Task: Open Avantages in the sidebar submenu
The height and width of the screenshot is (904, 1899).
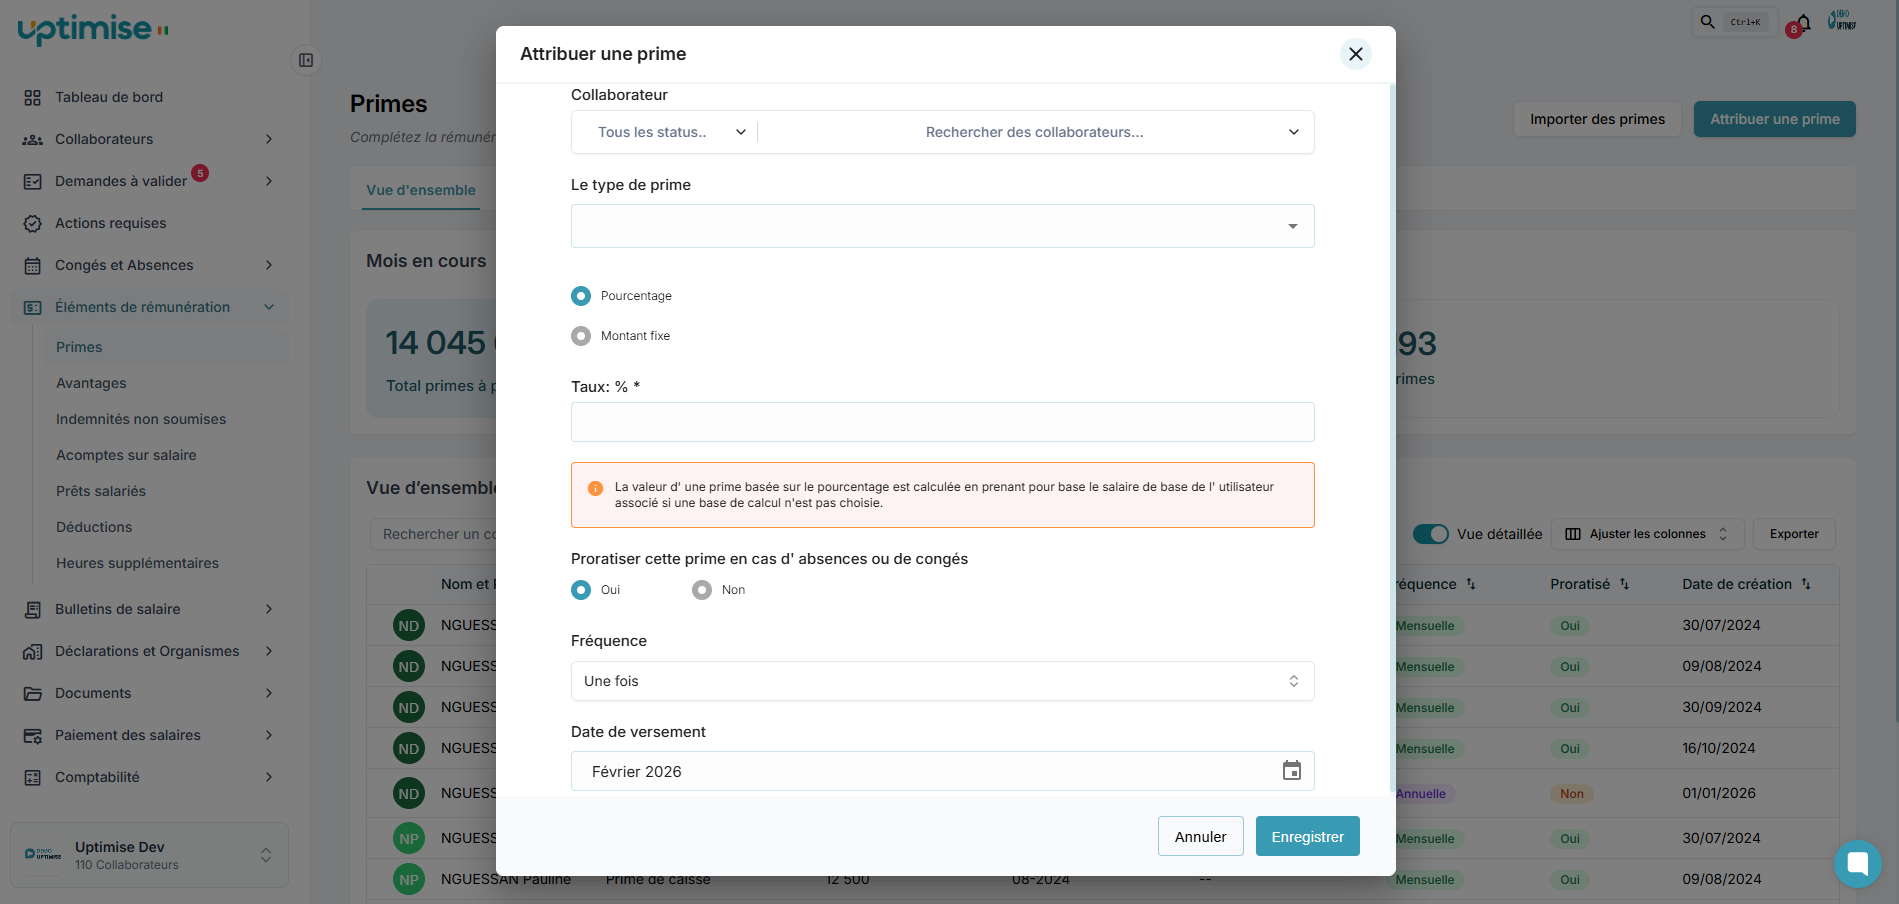Action: 91,383
